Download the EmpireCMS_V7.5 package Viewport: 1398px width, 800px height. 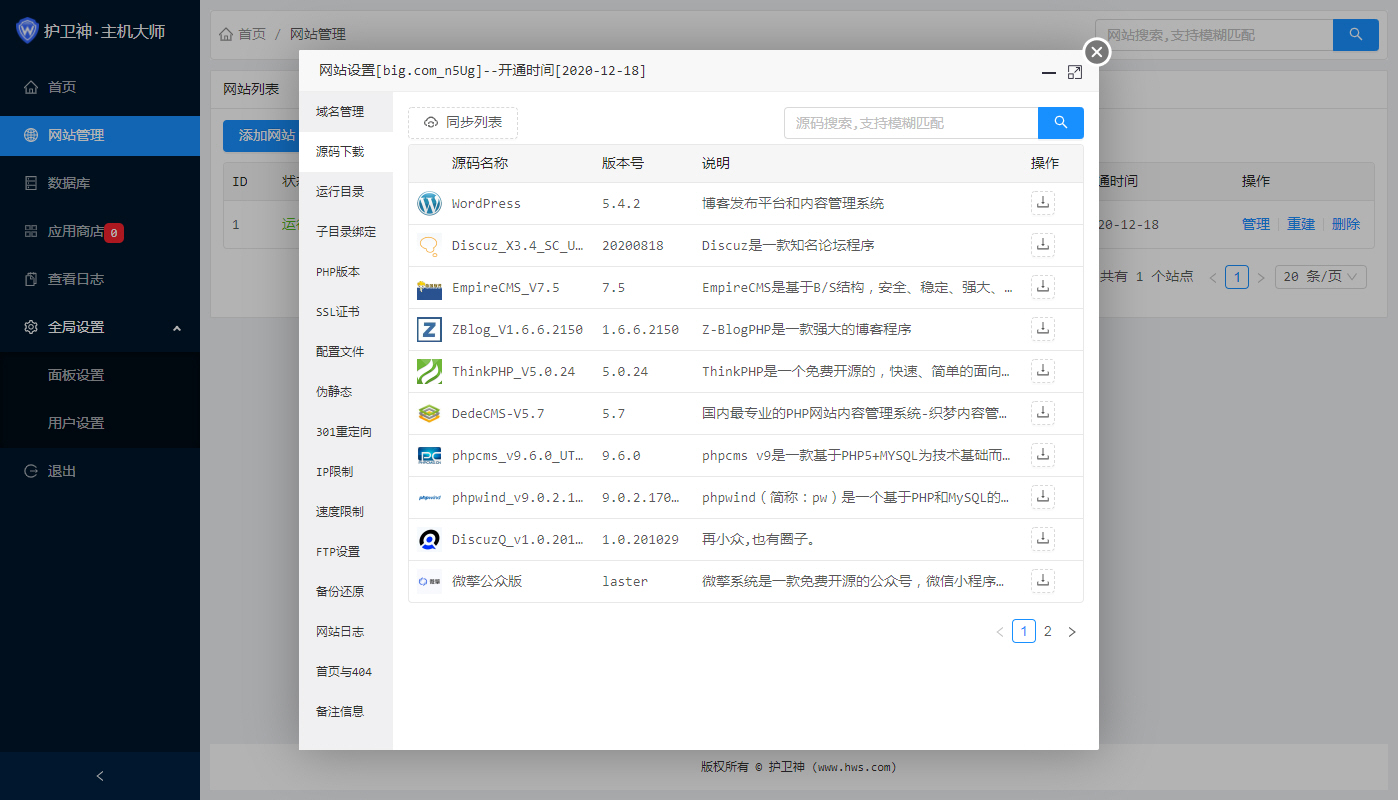point(1043,287)
